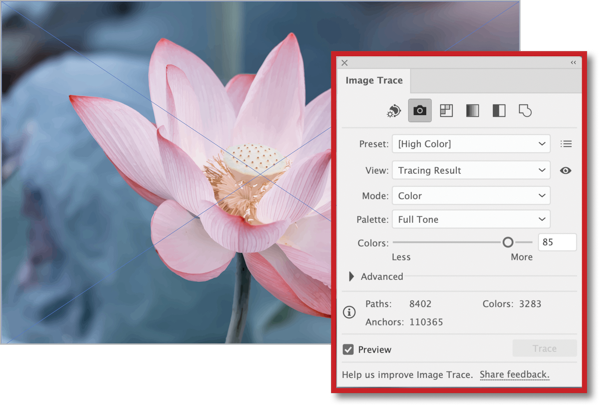This screenshot has height=406, width=600.
Task: Select the Black and White preset icon
Action: tap(499, 111)
